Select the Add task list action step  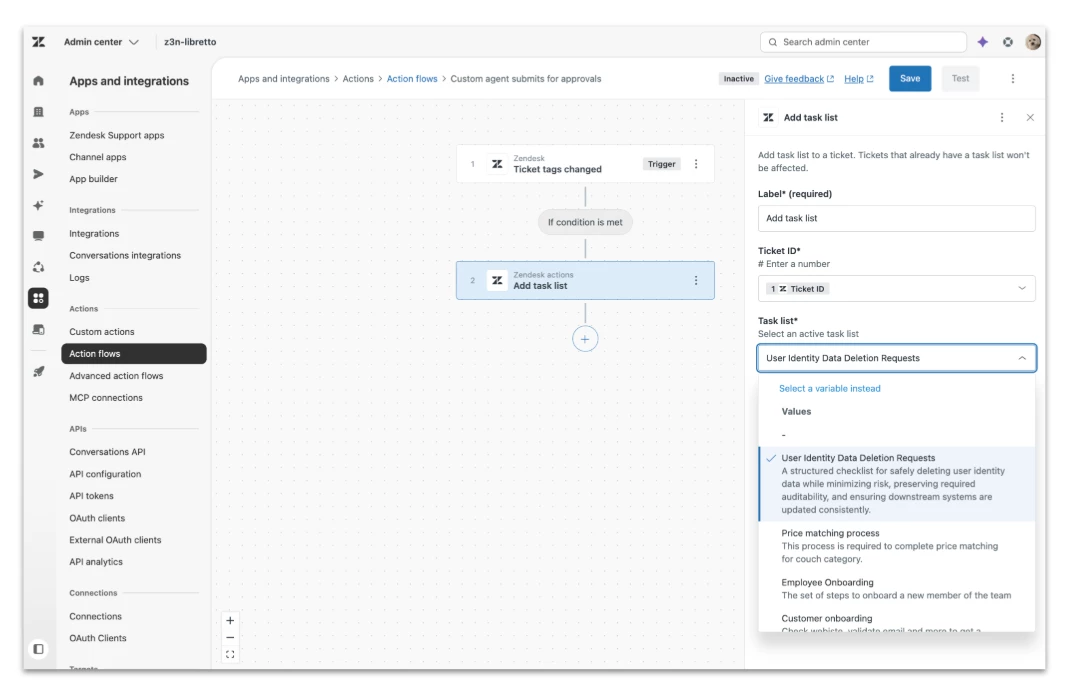[x=585, y=280]
